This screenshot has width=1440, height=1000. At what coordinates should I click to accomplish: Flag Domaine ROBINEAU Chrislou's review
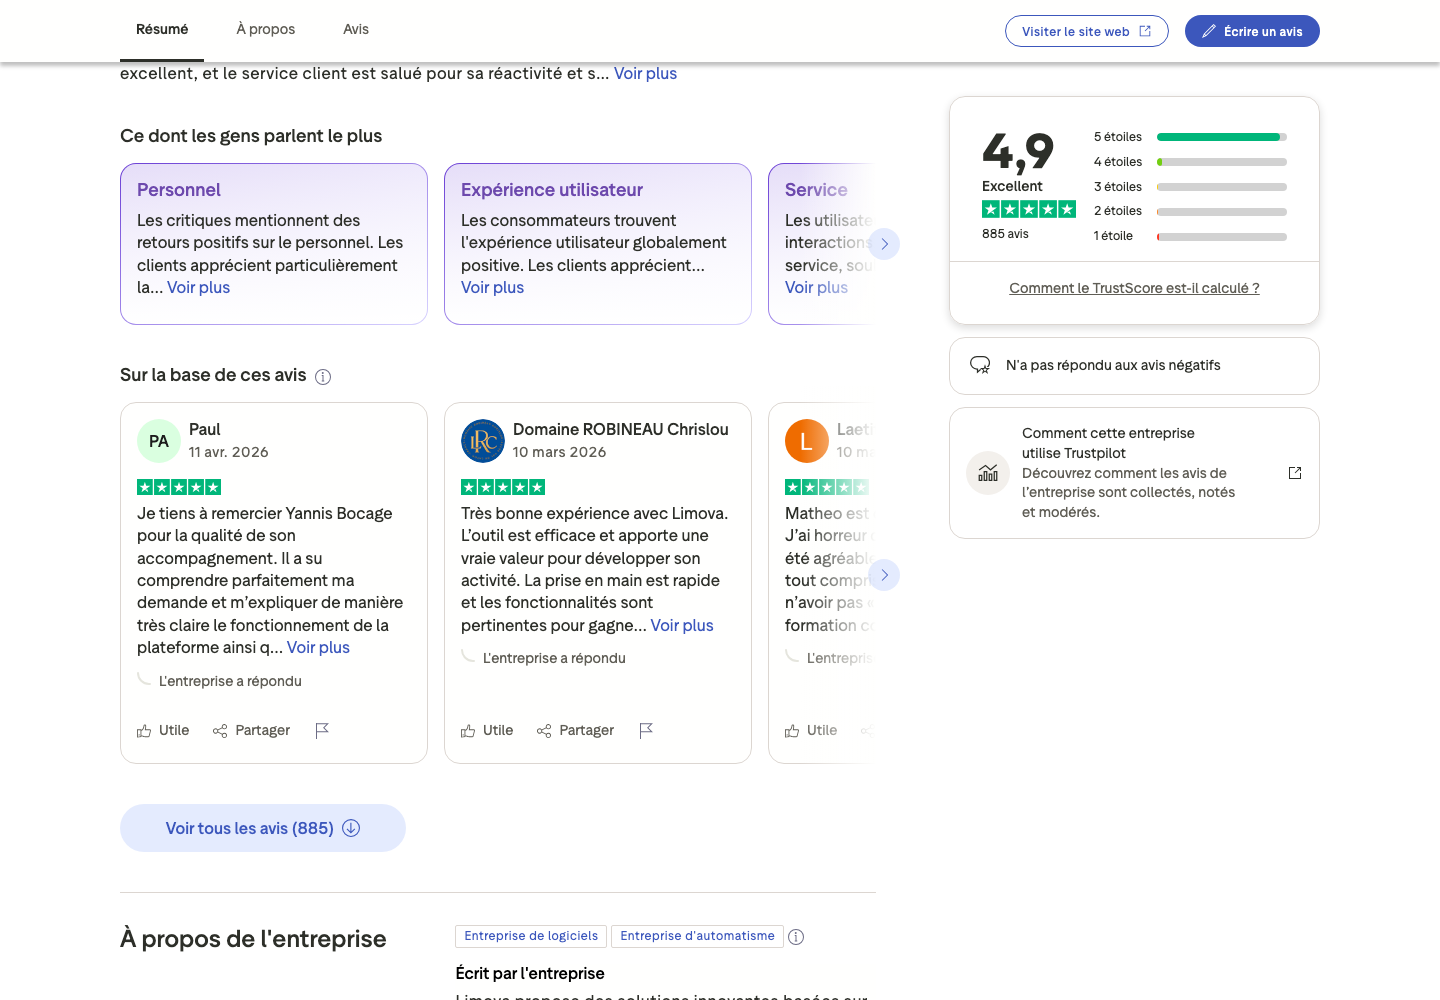(x=646, y=731)
